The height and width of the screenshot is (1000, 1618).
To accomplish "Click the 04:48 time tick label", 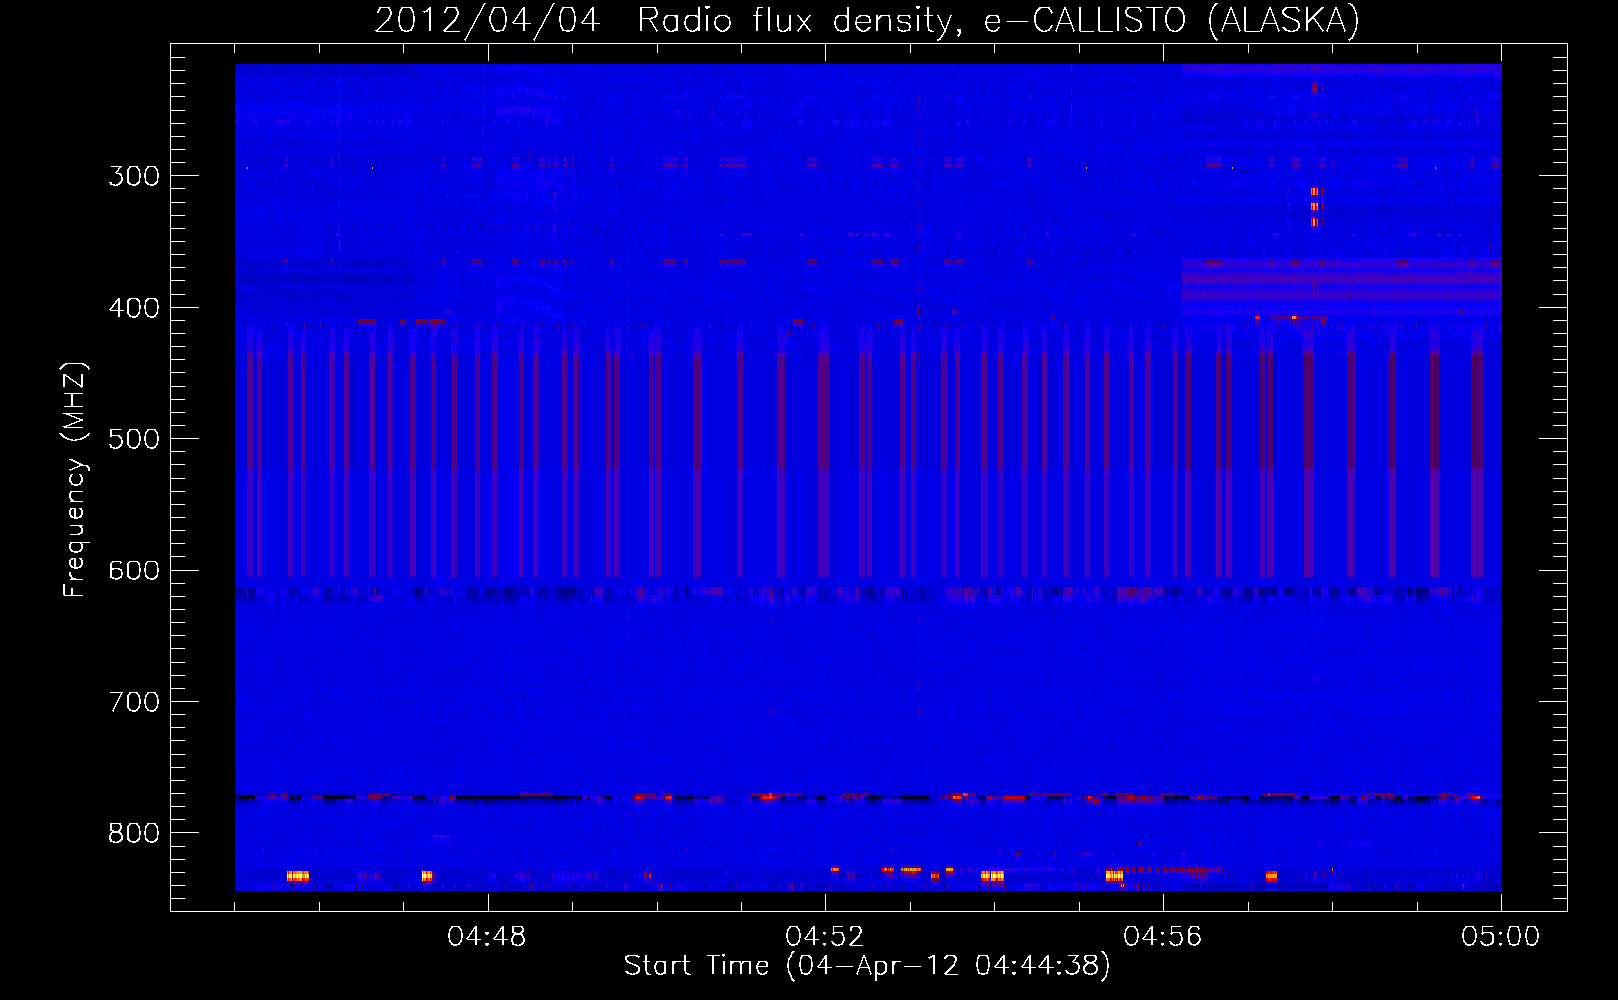I will (x=487, y=937).
